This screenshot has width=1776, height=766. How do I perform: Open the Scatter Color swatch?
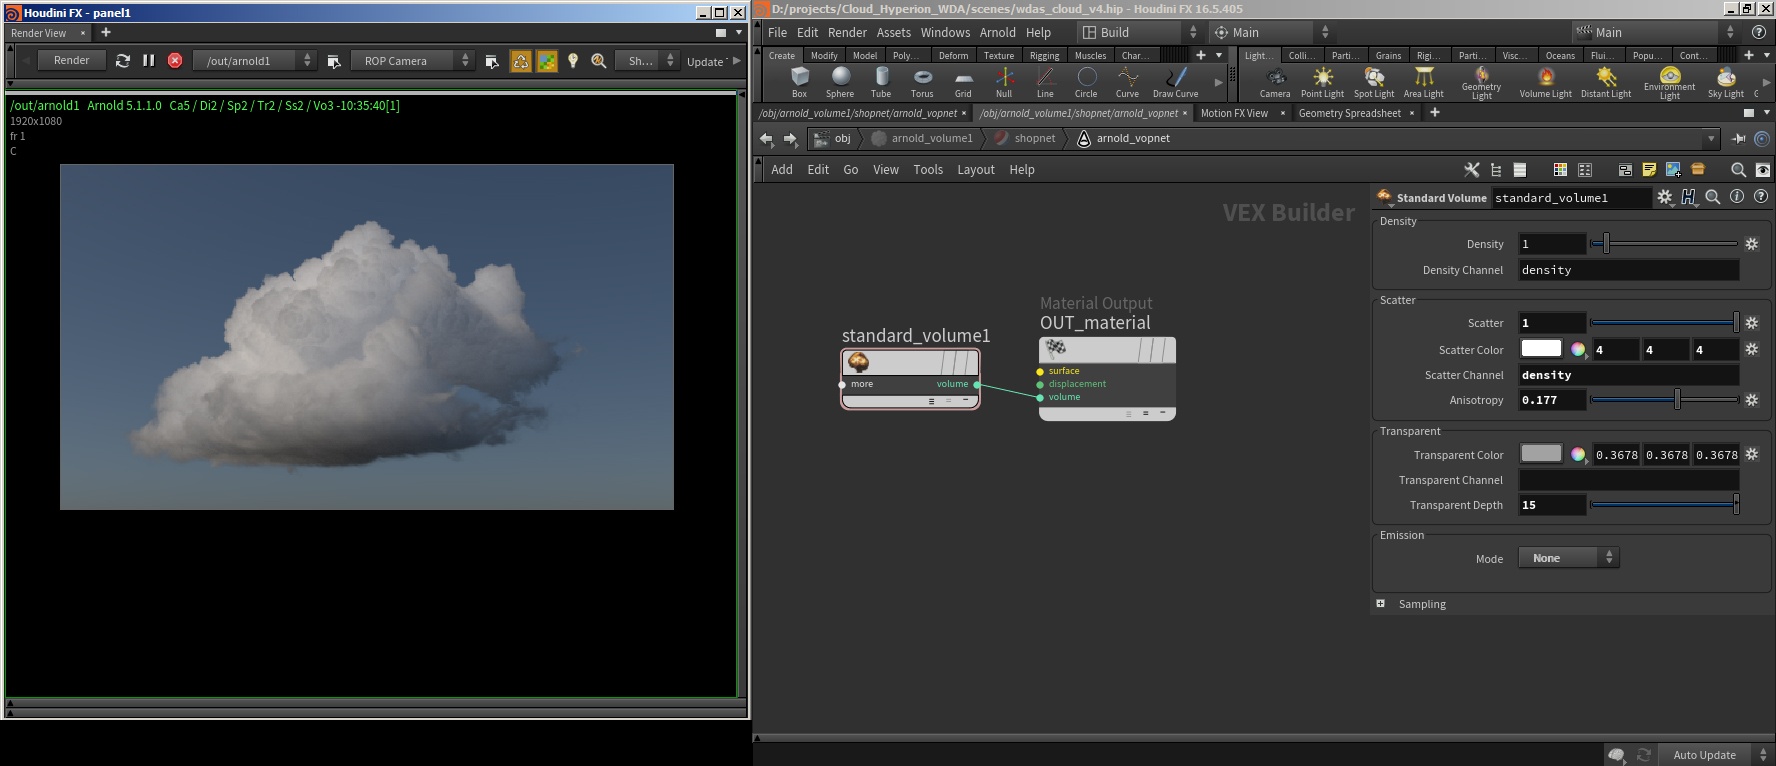1540,349
